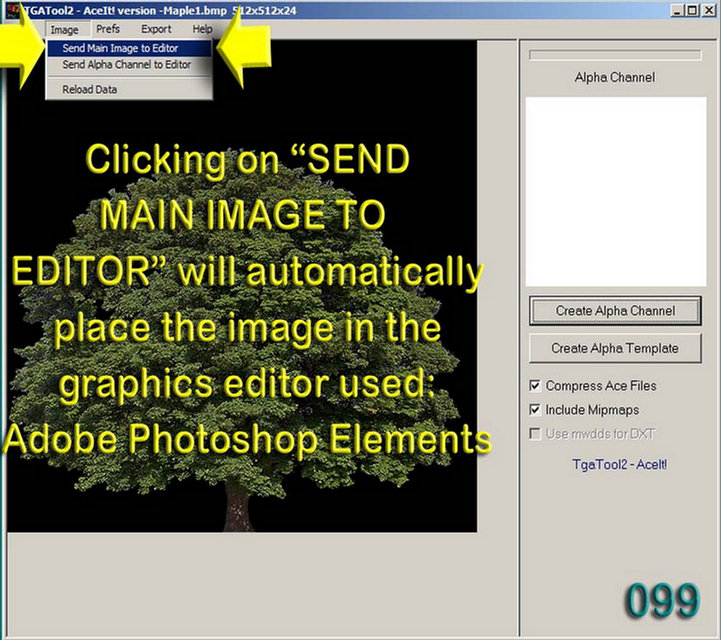Choose Send Alpha Channel to Editor
This screenshot has width=721, height=640.
click(x=129, y=65)
